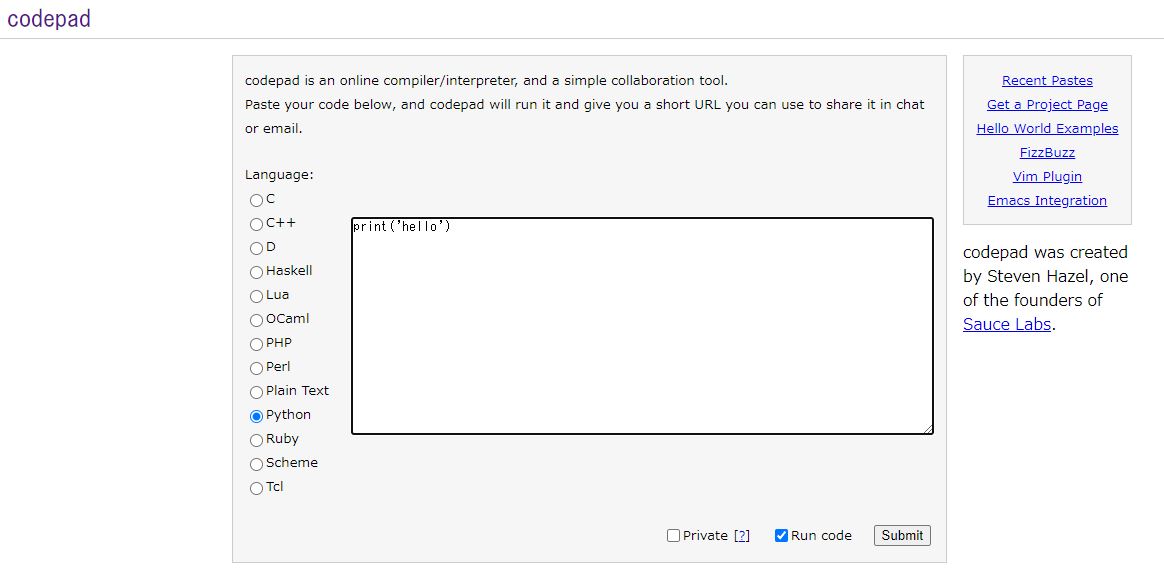Open the Vim Plugin link
This screenshot has width=1164, height=583.
1047,177
